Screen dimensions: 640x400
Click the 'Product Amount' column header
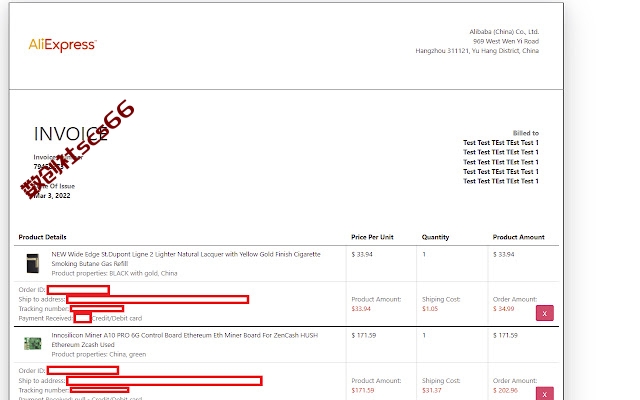pos(518,237)
